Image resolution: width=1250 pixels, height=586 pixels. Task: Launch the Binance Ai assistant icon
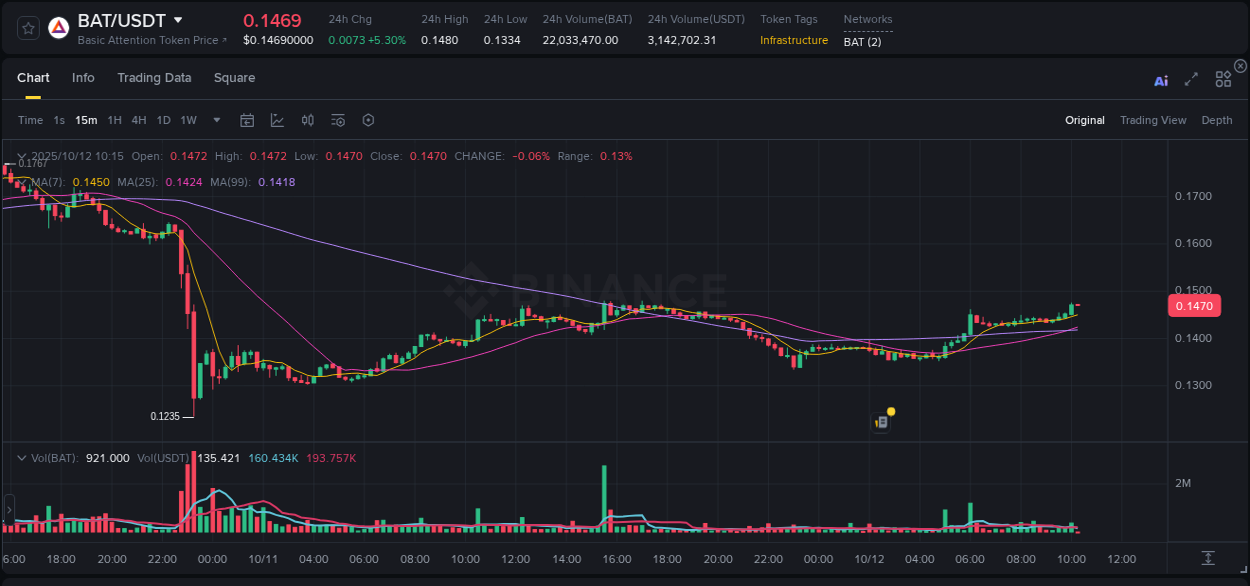(x=1161, y=79)
